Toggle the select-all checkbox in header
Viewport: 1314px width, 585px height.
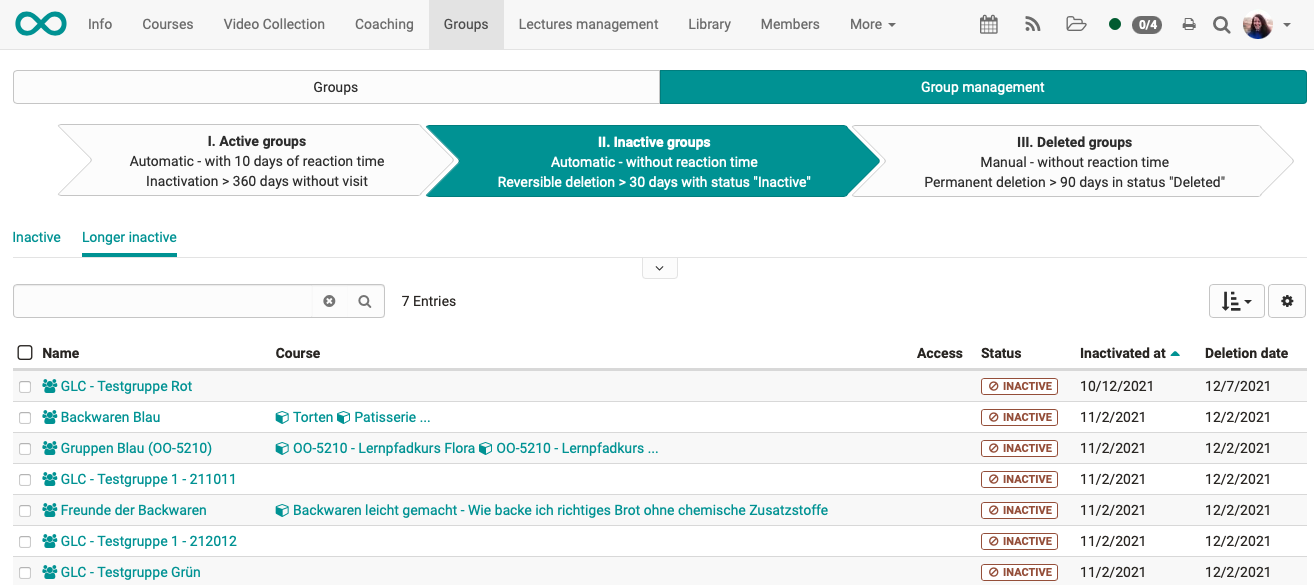click(x=25, y=353)
